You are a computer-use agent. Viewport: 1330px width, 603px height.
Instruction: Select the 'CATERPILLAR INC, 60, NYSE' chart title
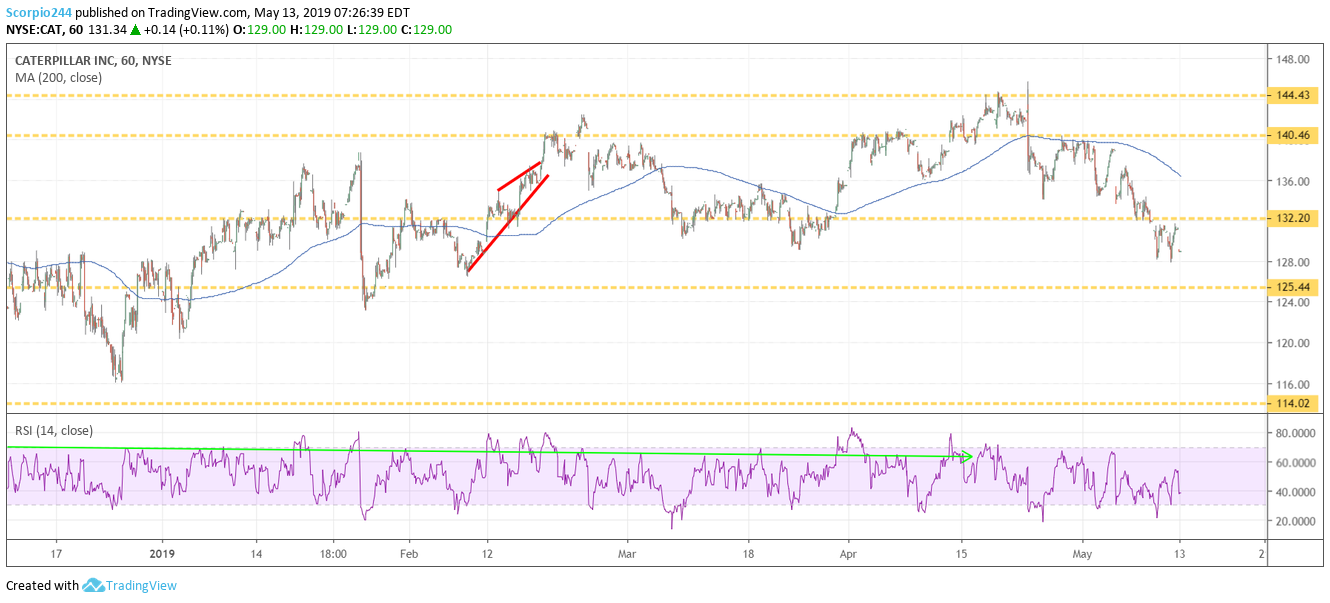pos(93,60)
